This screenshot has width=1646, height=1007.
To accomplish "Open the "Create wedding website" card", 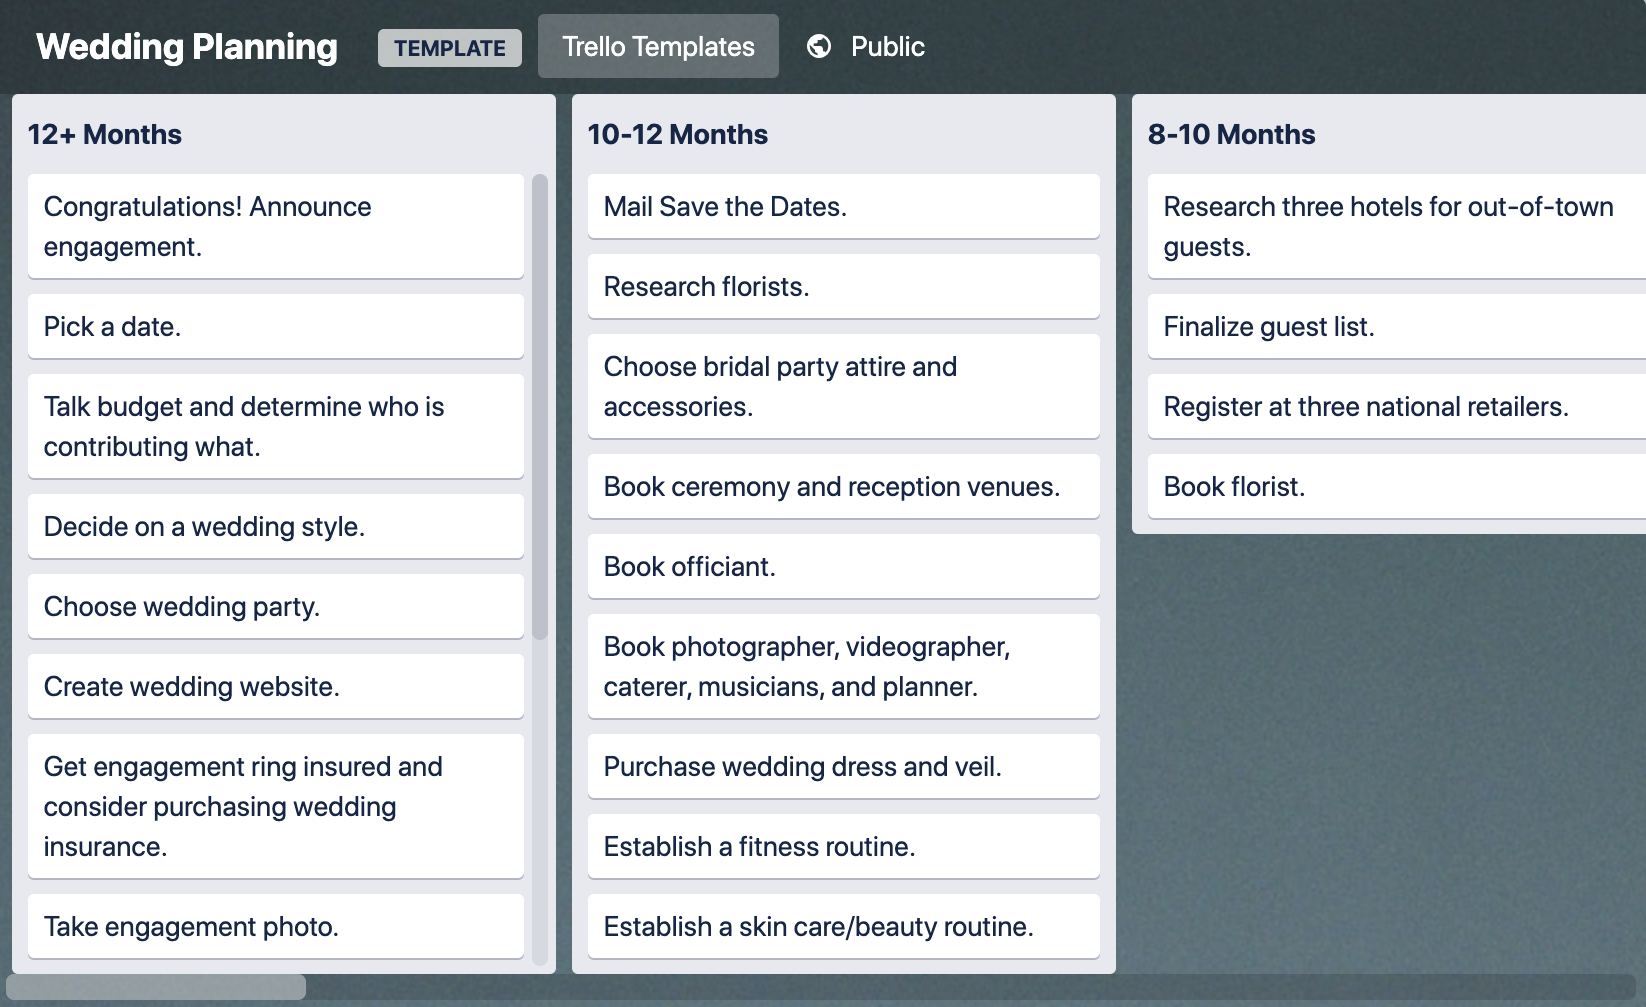I will tap(275, 686).
